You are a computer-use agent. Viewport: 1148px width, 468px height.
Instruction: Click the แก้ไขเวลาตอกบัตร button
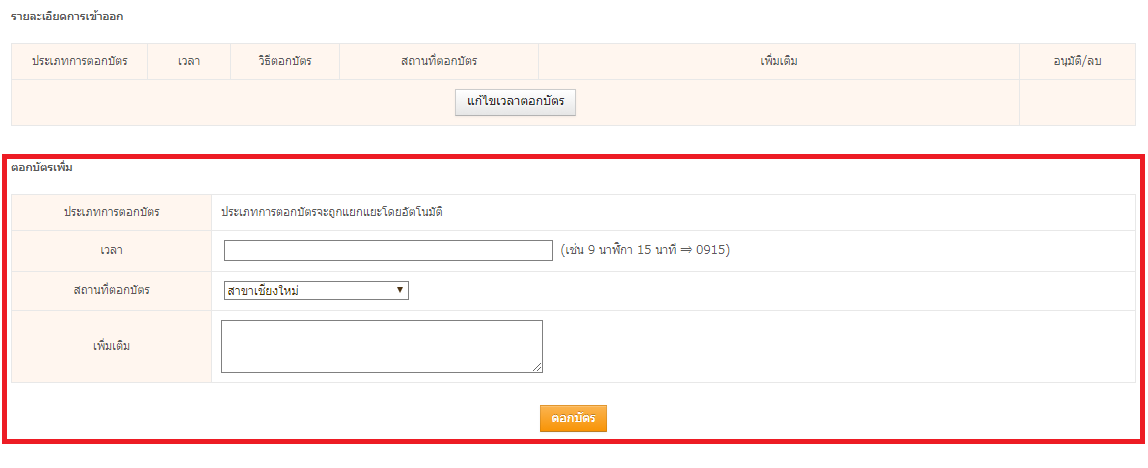515,102
